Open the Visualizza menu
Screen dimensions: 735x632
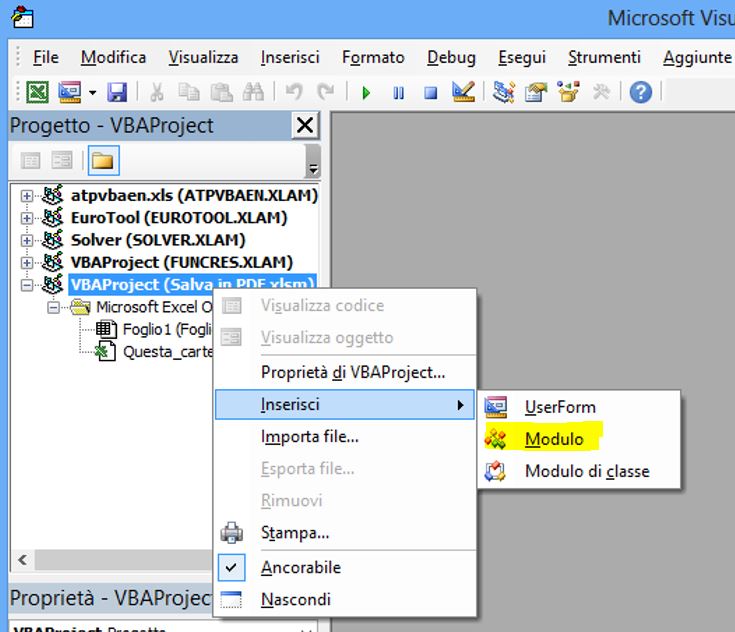pos(203,58)
